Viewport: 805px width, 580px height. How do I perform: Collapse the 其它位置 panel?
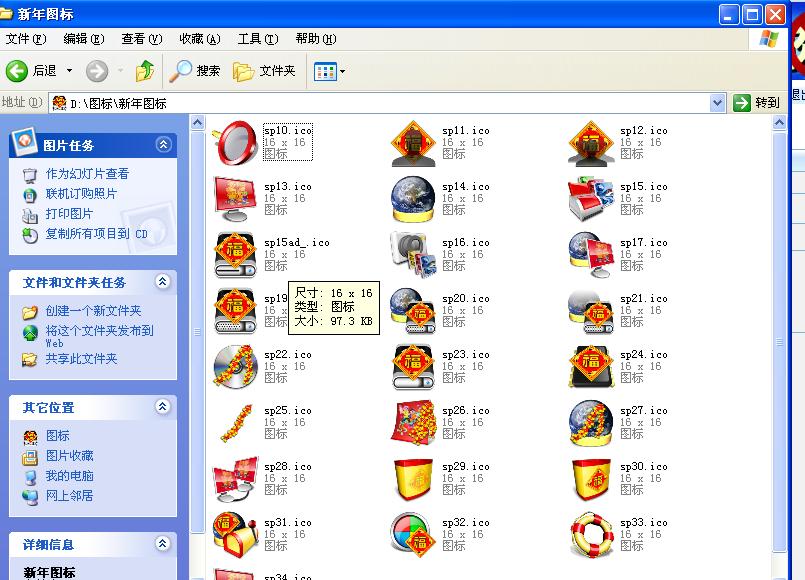(x=163, y=407)
